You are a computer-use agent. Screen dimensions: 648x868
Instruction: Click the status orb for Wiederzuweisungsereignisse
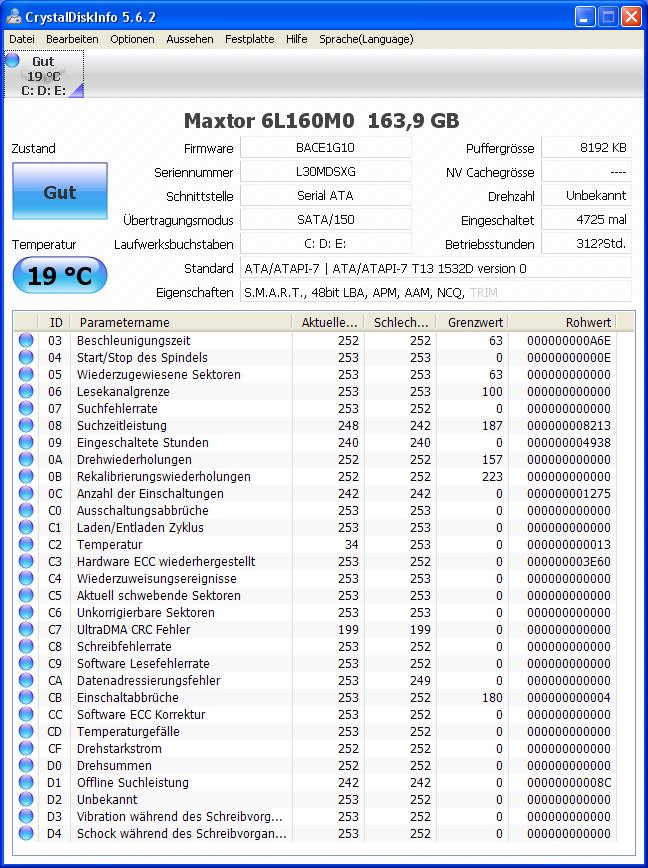click(x=26, y=578)
